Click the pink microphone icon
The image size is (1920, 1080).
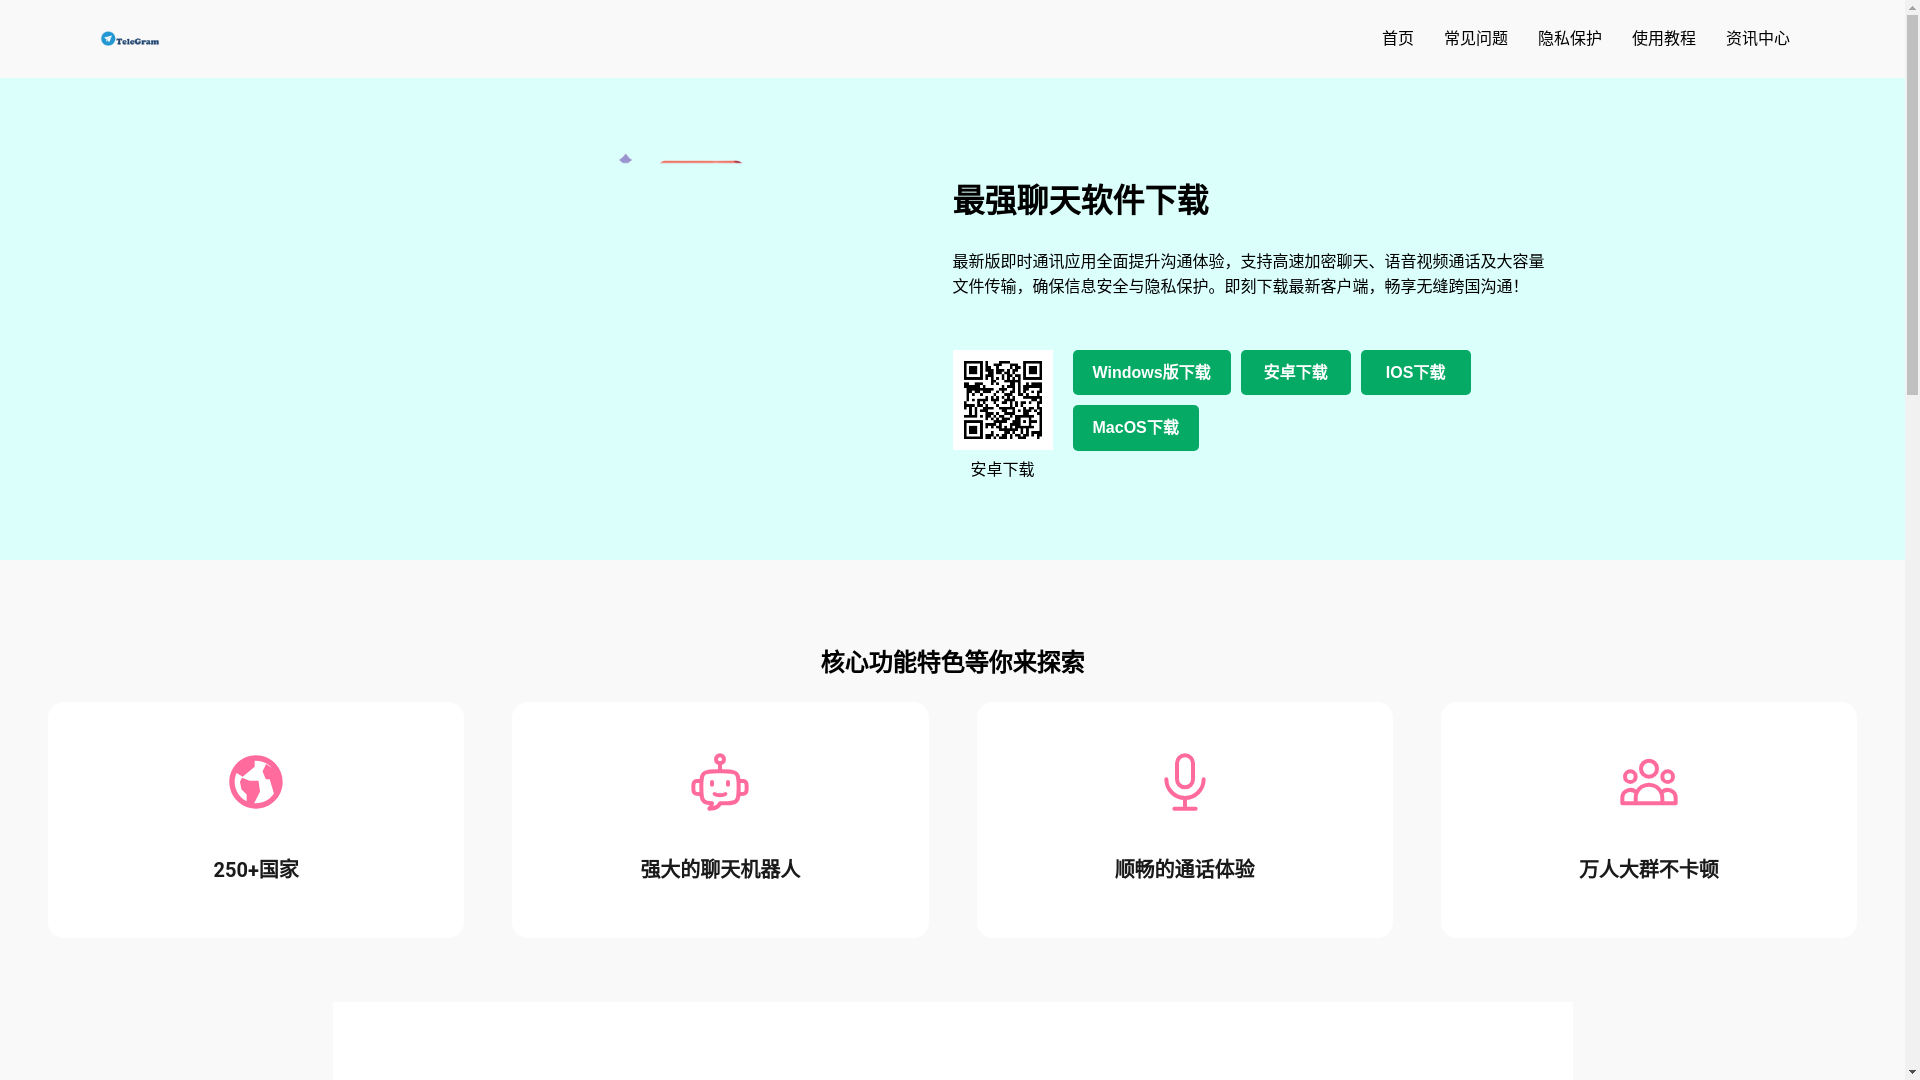(x=1184, y=782)
